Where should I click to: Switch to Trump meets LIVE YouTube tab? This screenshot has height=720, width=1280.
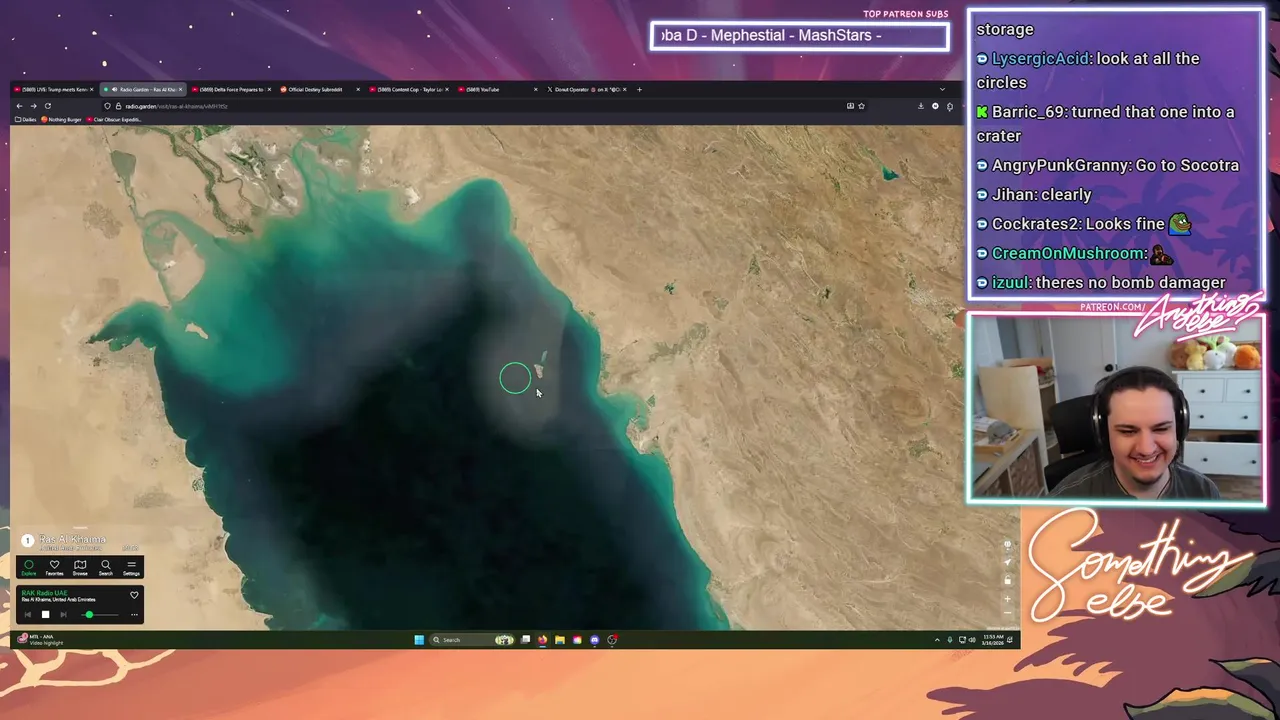54,89
